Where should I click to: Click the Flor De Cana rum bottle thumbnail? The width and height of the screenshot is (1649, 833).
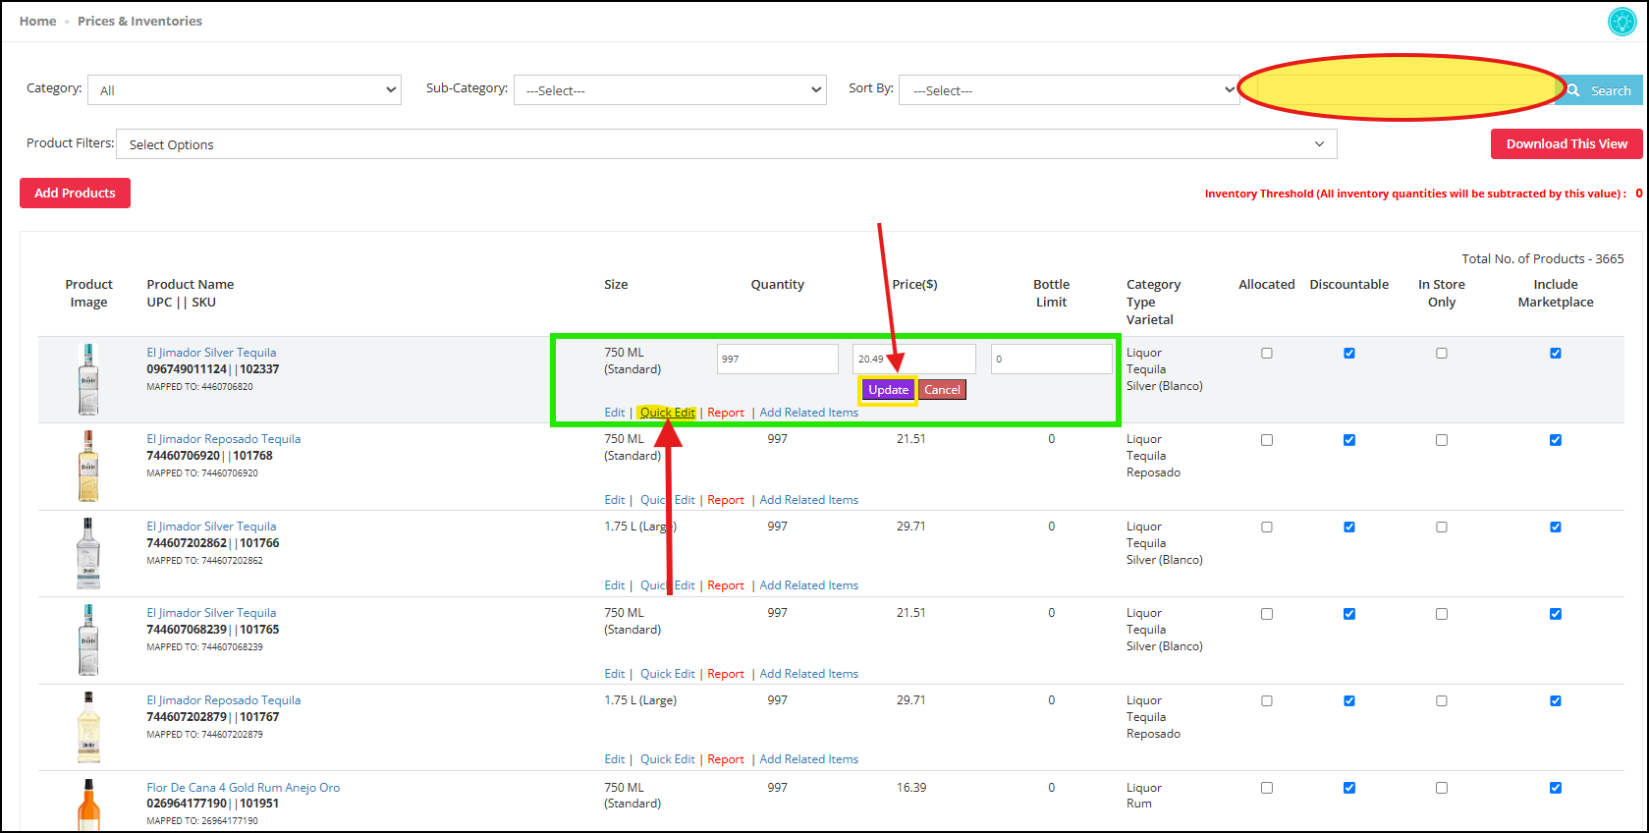point(88,805)
